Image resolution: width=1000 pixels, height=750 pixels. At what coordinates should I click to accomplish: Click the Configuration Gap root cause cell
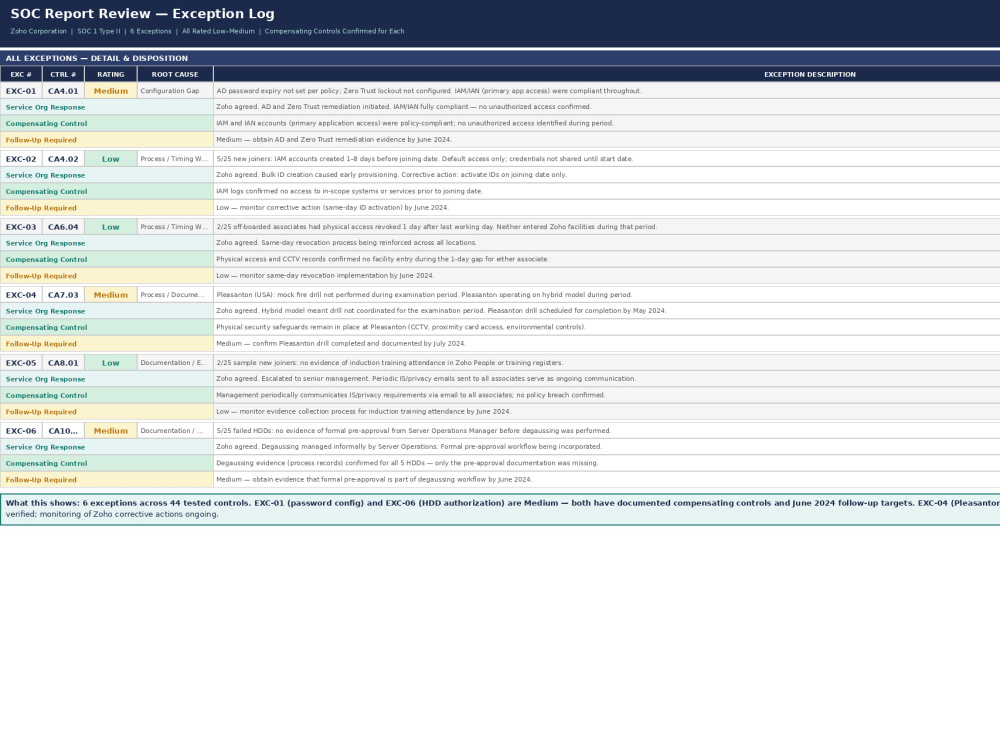[x=175, y=91]
